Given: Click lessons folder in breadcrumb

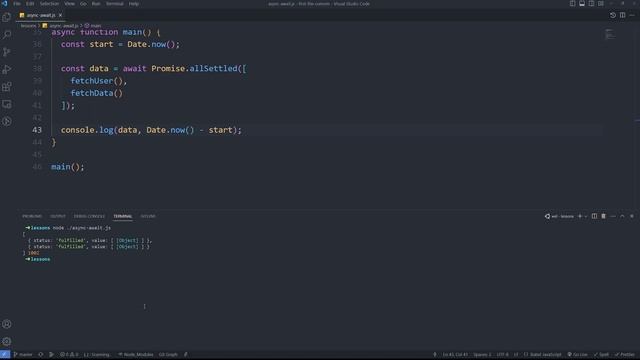Looking at the screenshot, I should (28, 26).
